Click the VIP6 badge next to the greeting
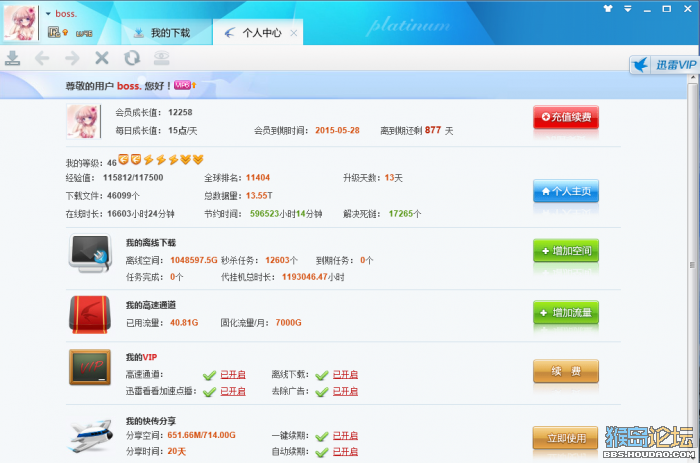The image size is (700, 463). [182, 84]
